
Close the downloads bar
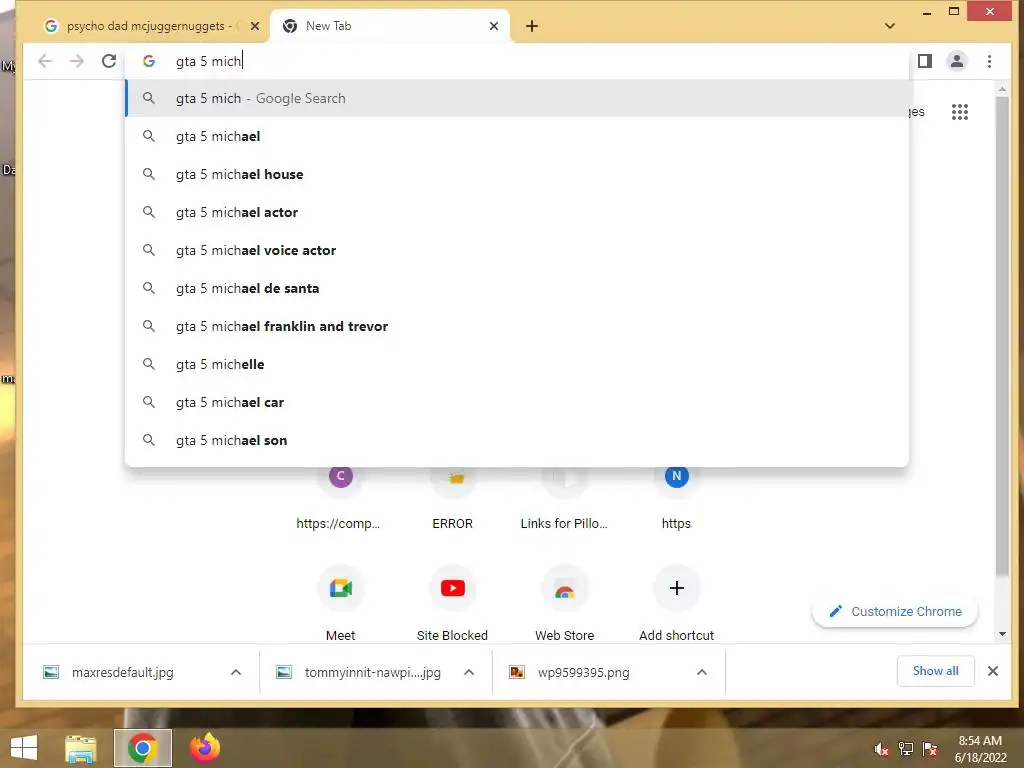click(x=993, y=671)
